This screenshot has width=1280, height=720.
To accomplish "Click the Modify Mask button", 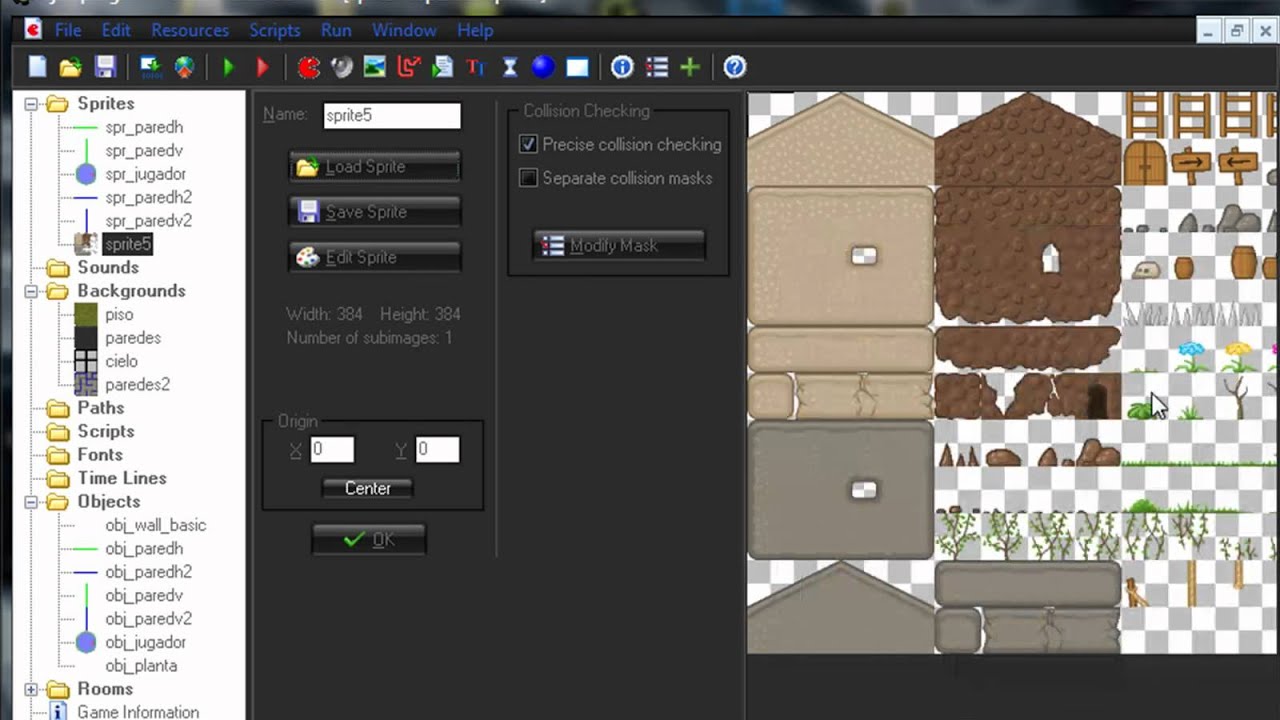I will [619, 246].
